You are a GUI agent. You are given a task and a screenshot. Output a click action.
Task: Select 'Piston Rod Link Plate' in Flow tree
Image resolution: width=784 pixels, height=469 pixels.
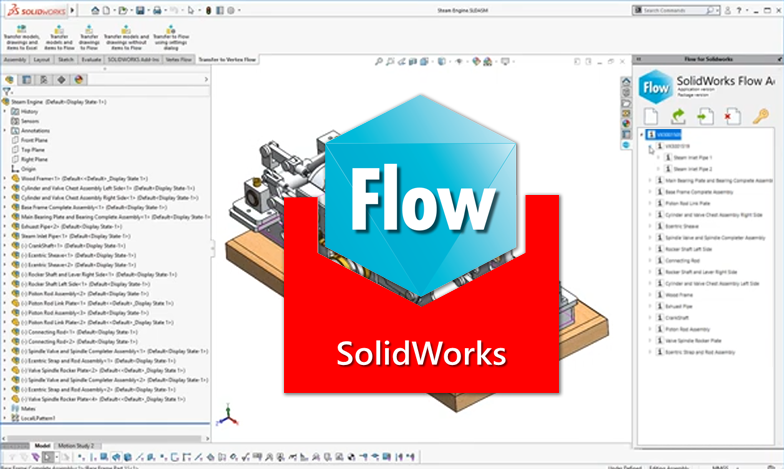[x=688, y=204]
